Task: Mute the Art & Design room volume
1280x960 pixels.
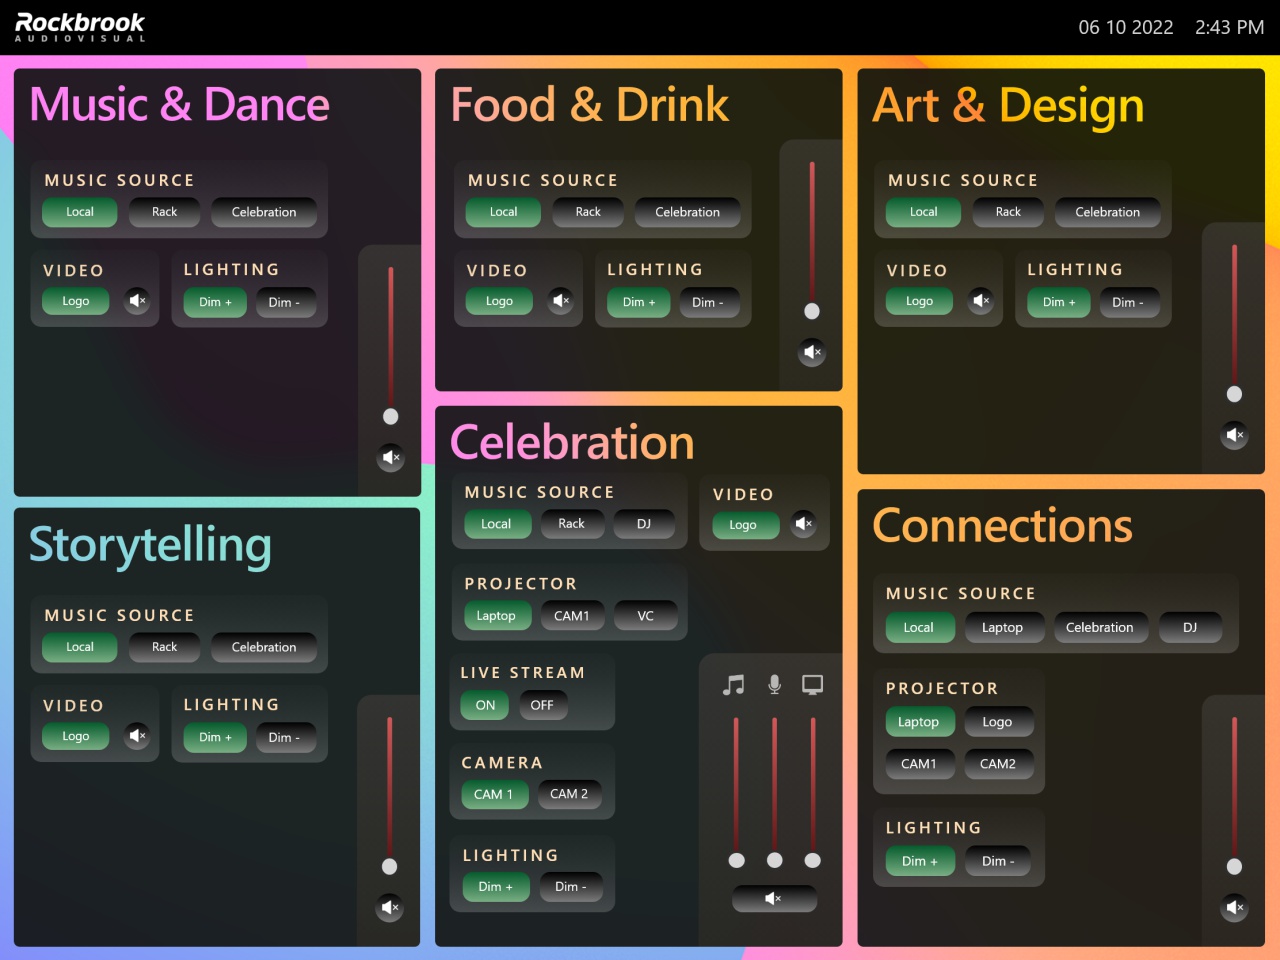Action: pyautogui.click(x=1235, y=435)
